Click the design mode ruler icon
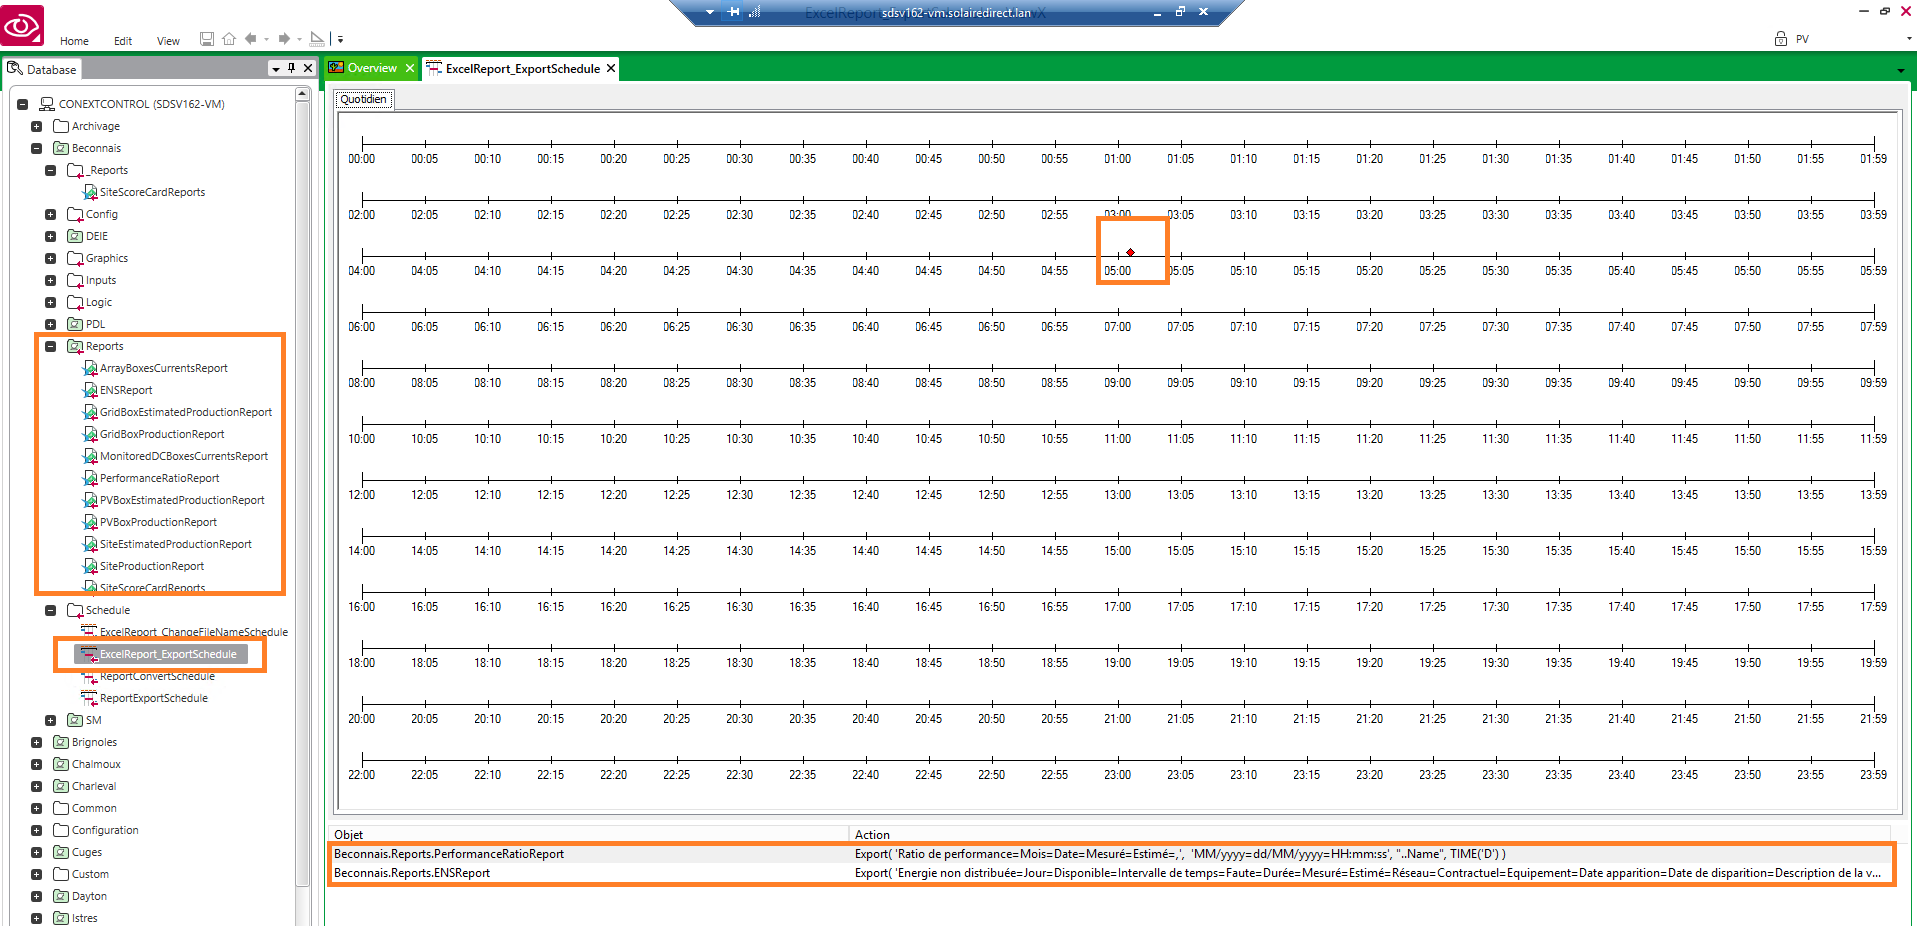 [317, 39]
